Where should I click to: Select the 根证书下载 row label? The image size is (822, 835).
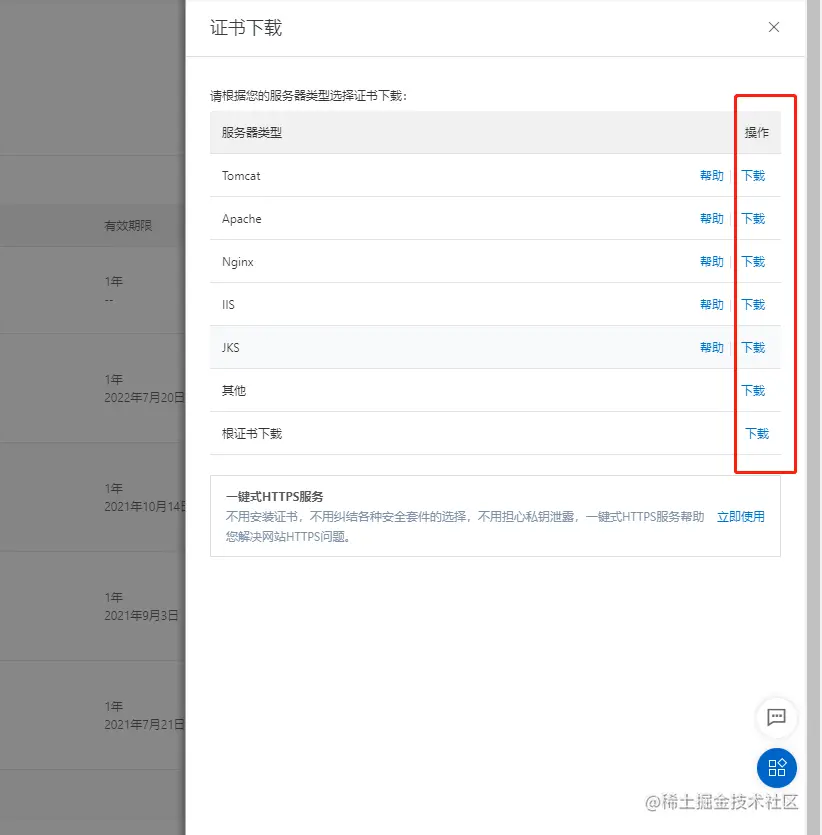tap(252, 434)
